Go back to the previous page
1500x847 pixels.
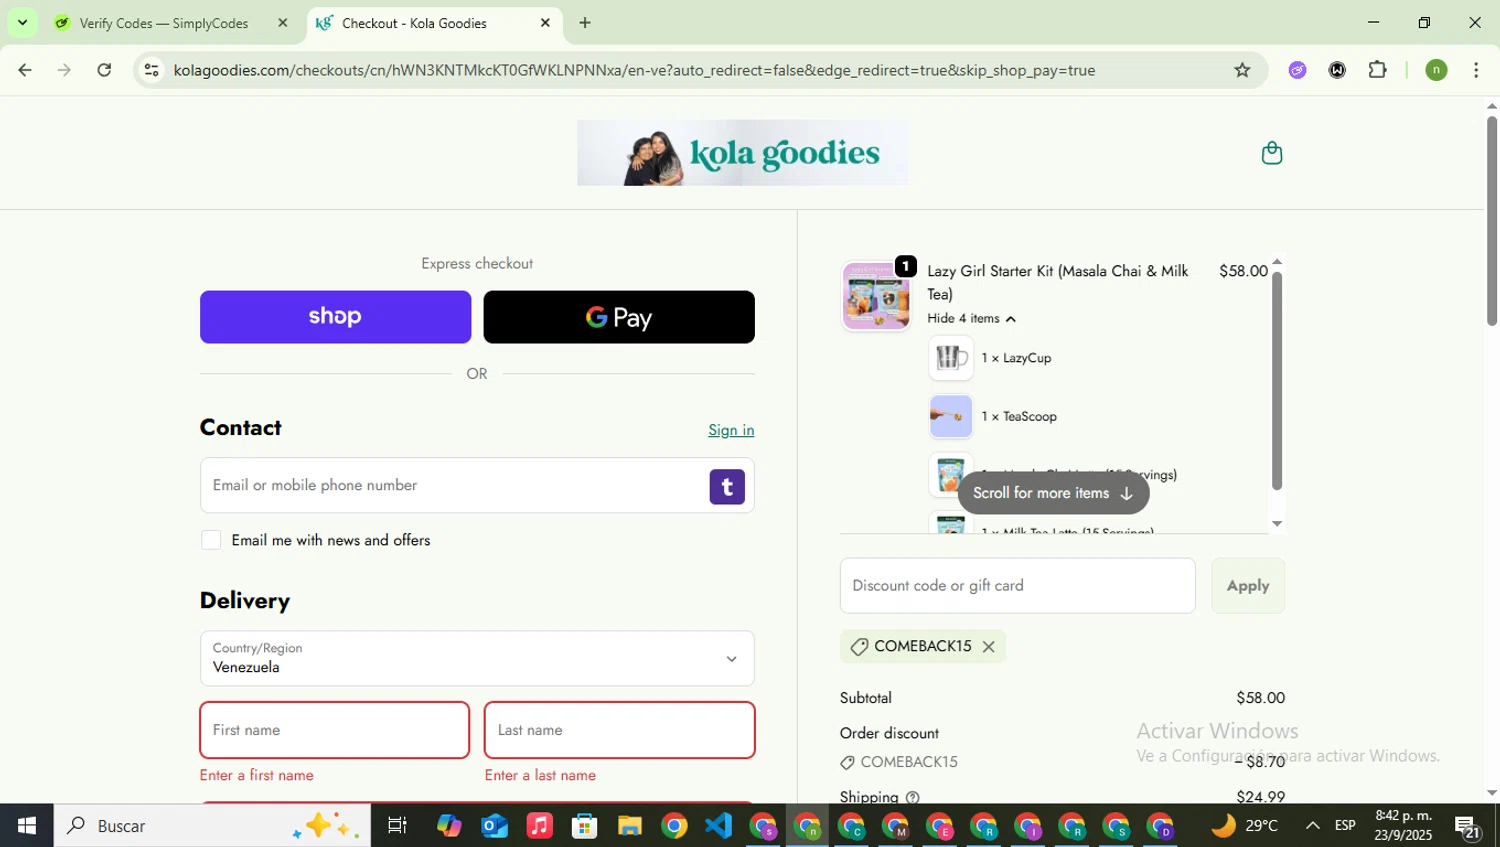click(25, 70)
